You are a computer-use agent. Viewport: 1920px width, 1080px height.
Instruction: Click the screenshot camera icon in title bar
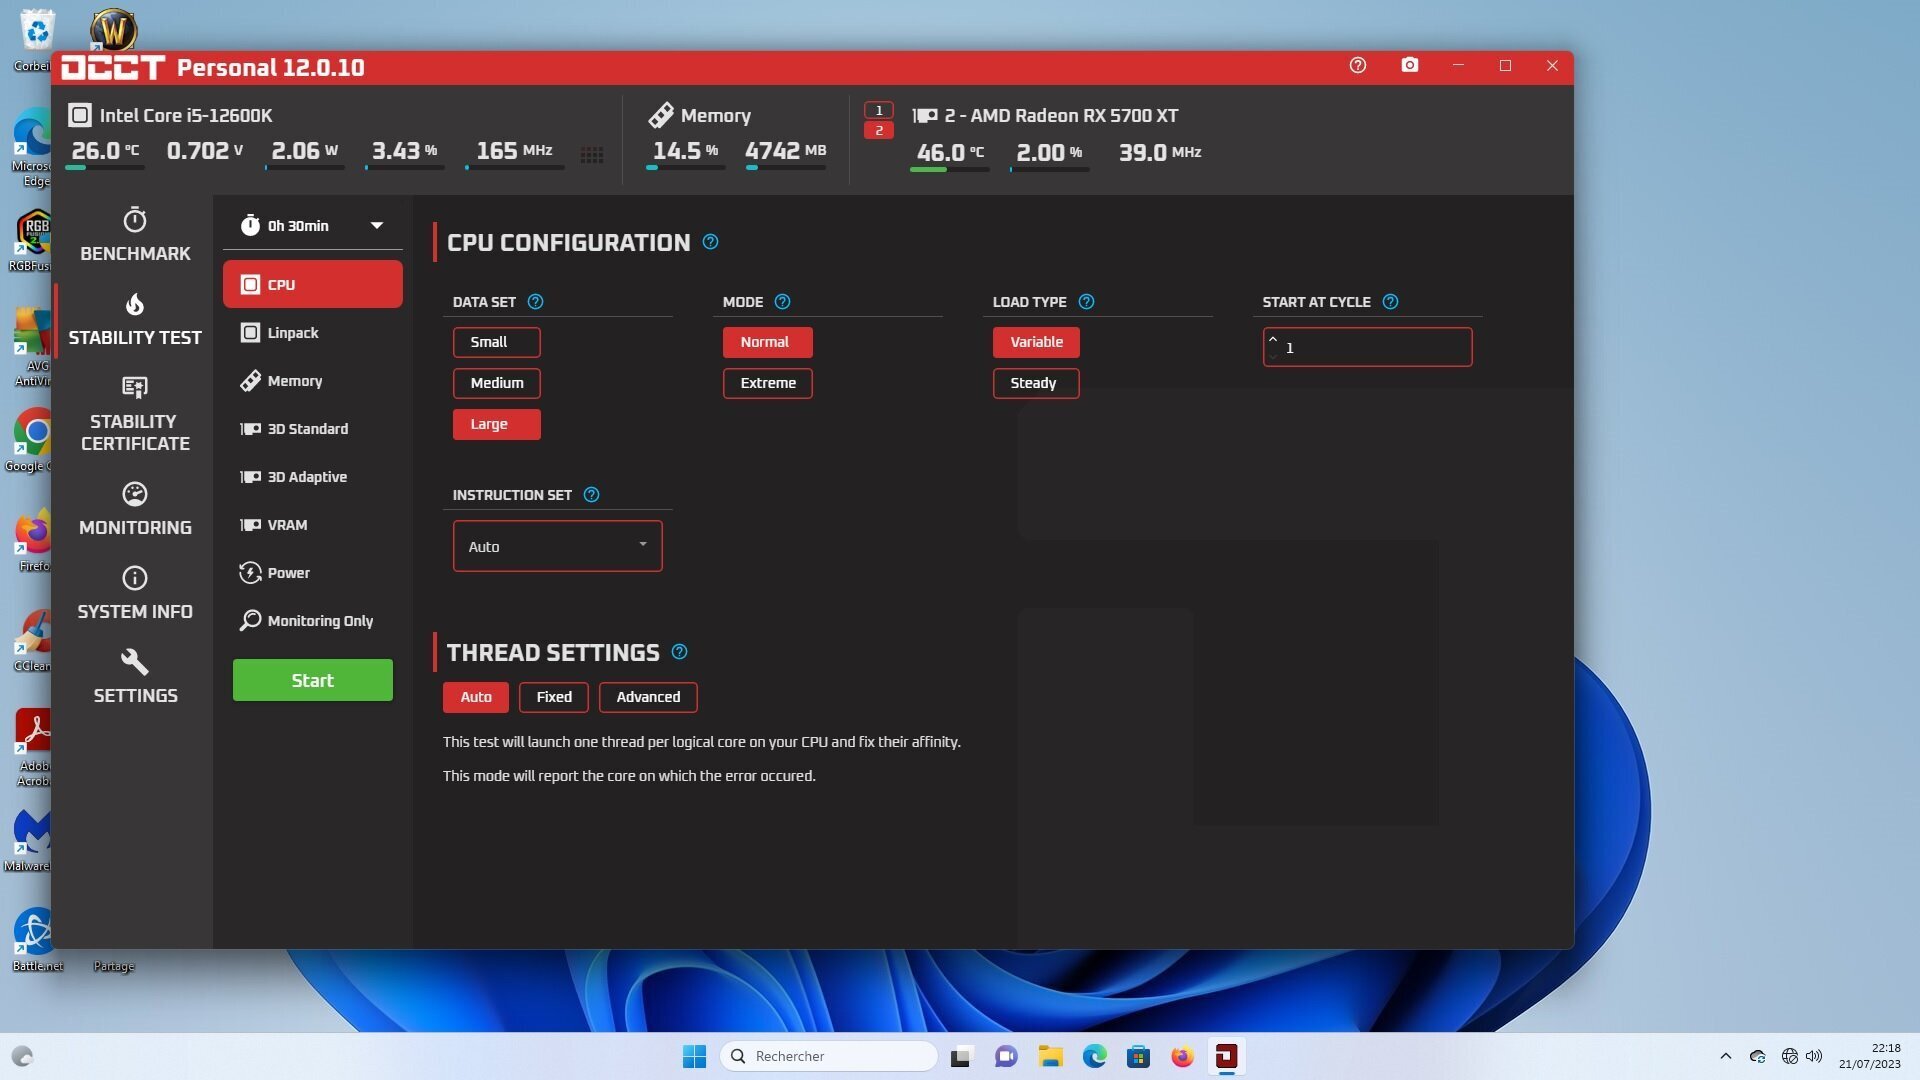click(1409, 66)
